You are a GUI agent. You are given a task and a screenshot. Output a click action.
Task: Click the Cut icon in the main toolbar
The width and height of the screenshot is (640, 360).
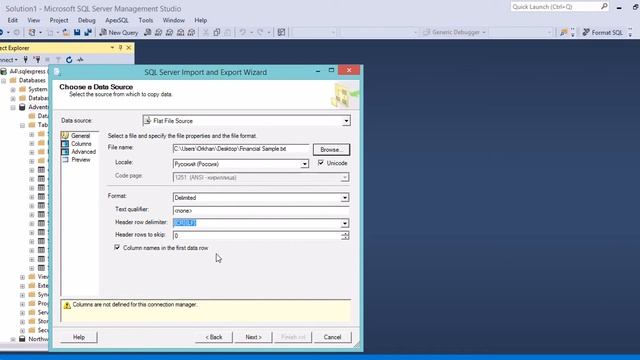point(206,32)
